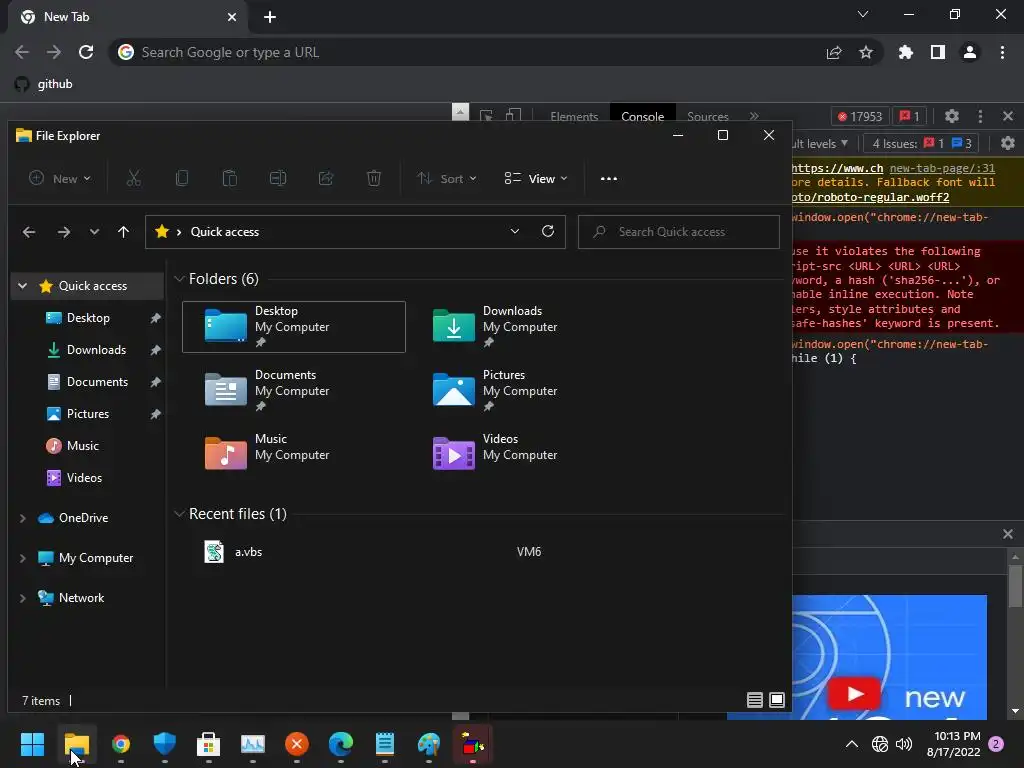Open the roboto-regular.woff2 link in console
The width and height of the screenshot is (1024, 768).
[x=871, y=197]
